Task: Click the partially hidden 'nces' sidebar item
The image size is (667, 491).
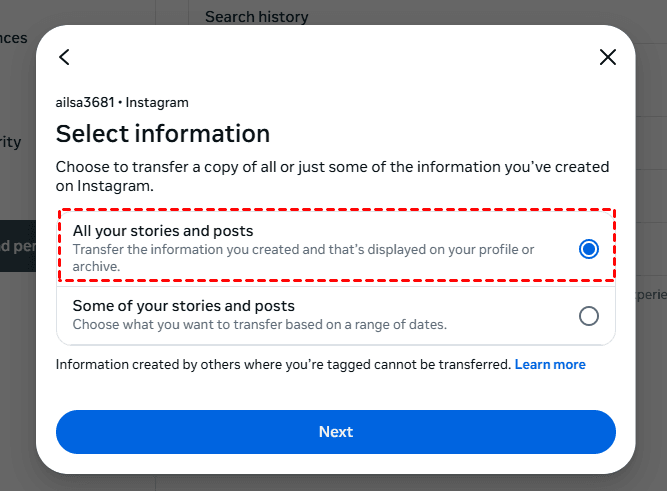Action: 14,38
